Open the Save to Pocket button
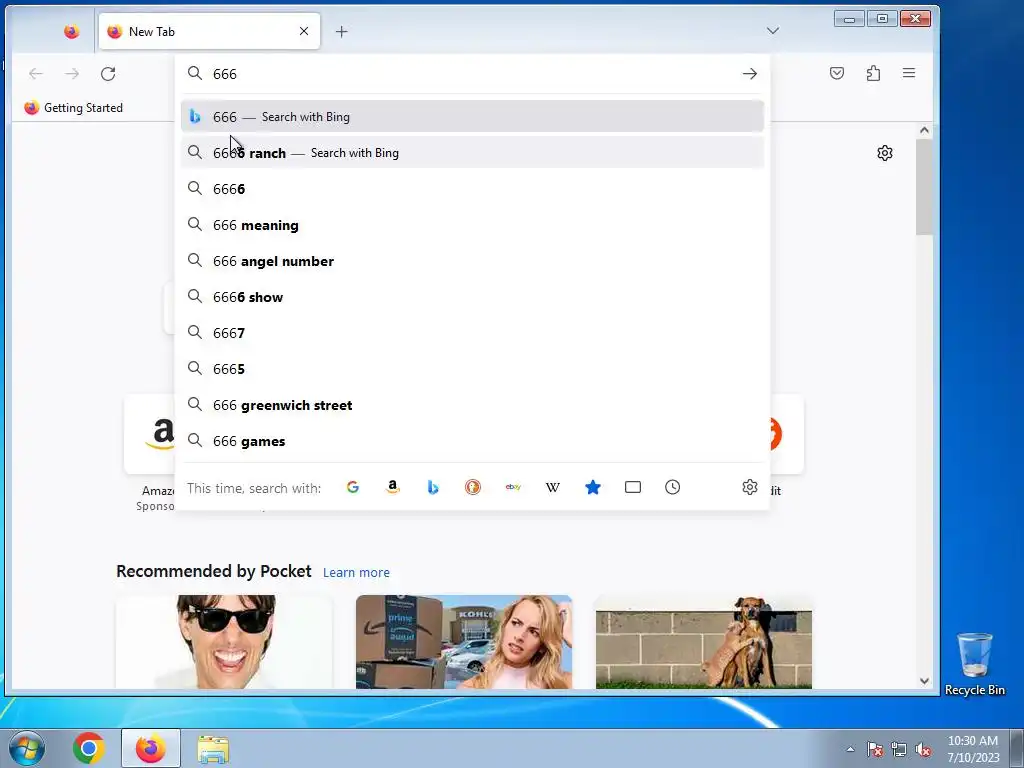The width and height of the screenshot is (1024, 768). 837,73
